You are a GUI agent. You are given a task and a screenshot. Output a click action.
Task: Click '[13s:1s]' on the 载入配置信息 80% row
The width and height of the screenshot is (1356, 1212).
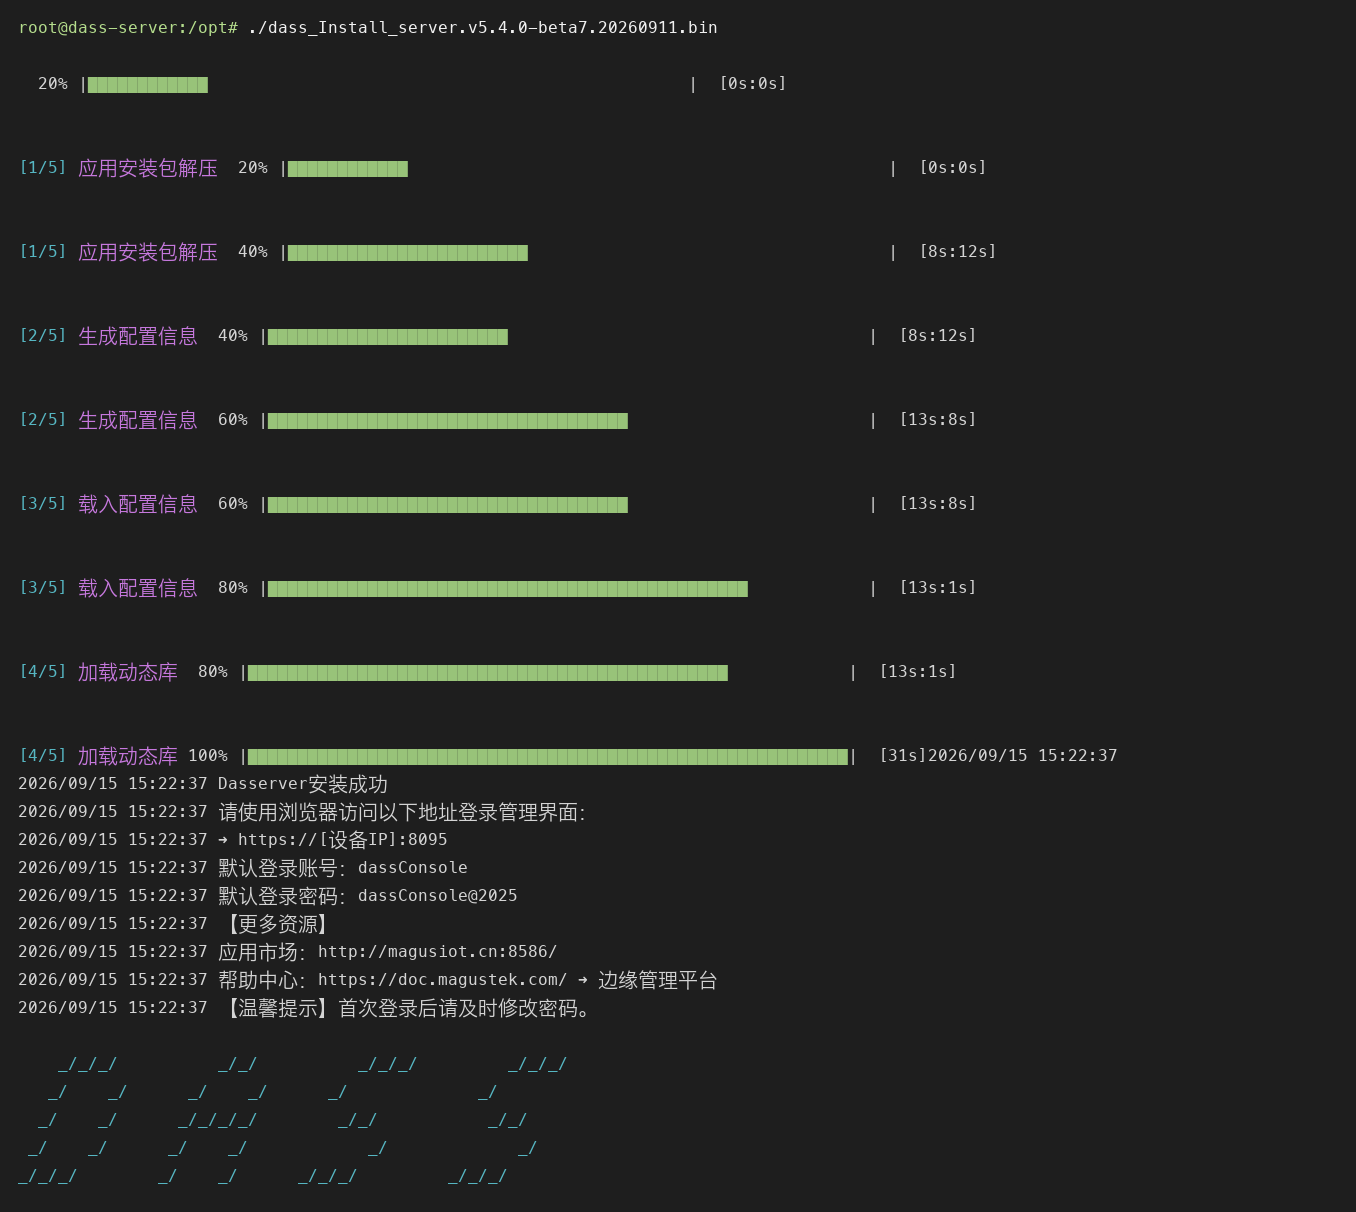point(938,588)
